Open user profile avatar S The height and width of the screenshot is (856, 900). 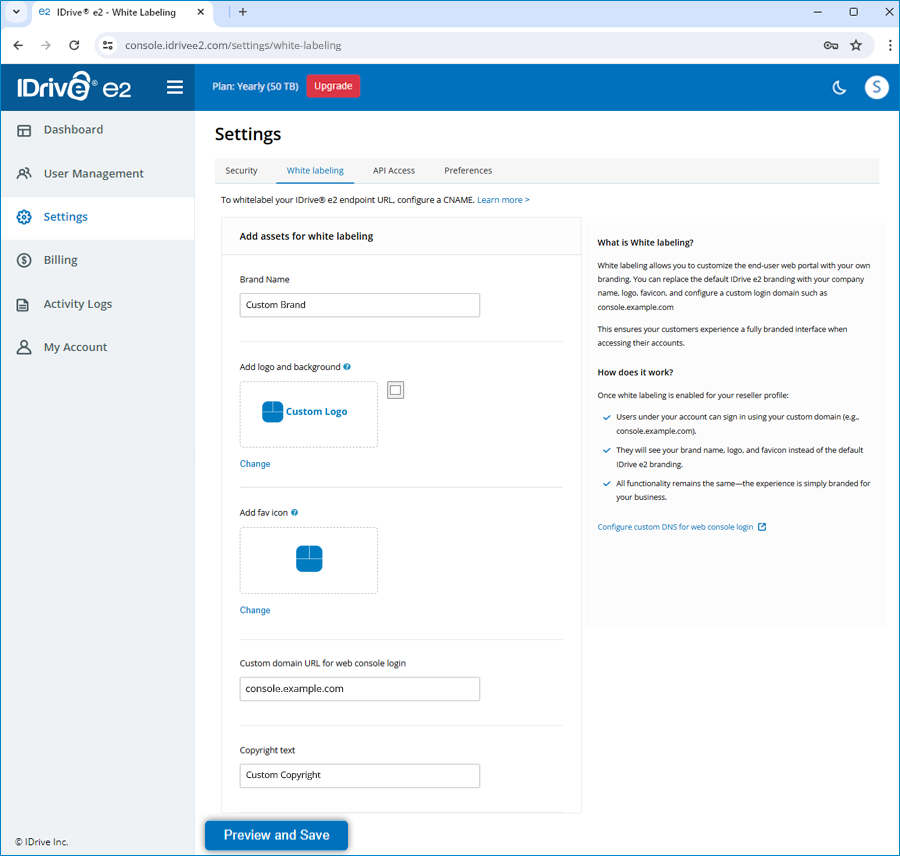point(876,87)
